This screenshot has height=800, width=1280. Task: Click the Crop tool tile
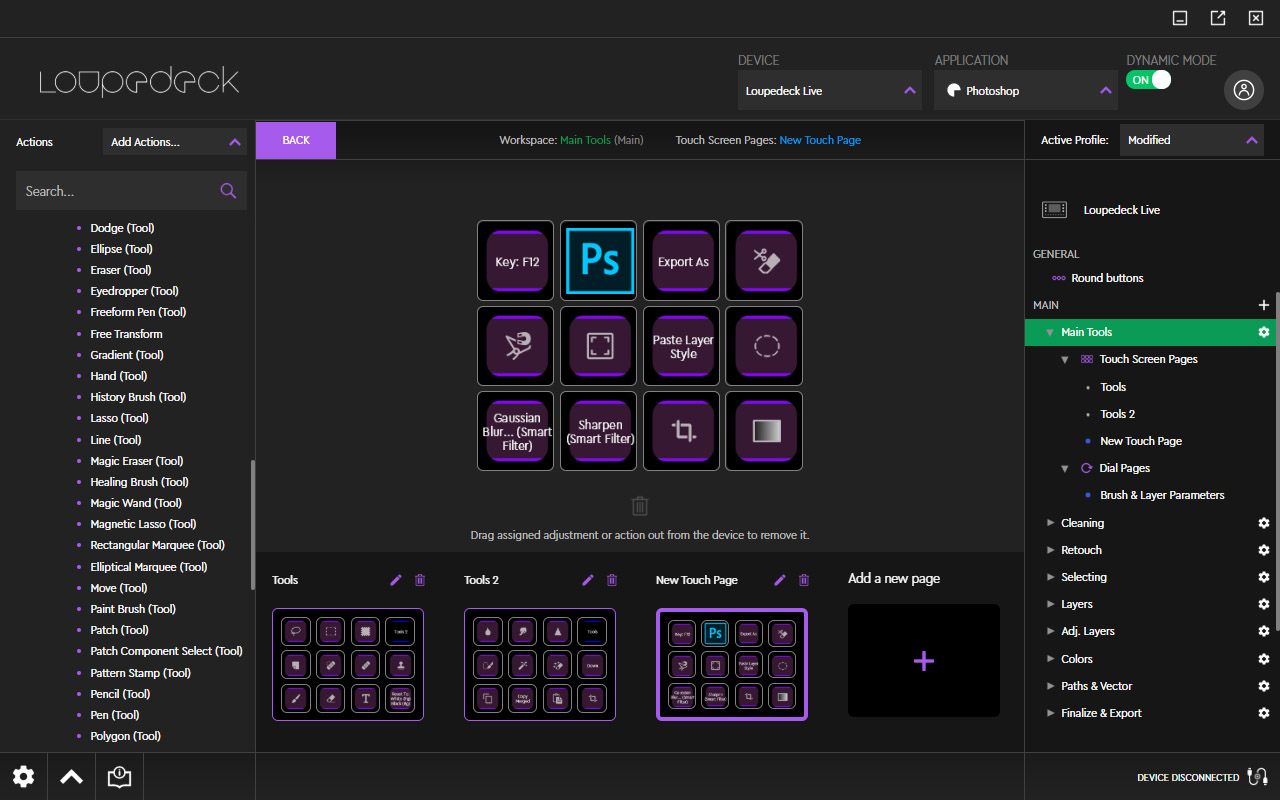tap(681, 431)
